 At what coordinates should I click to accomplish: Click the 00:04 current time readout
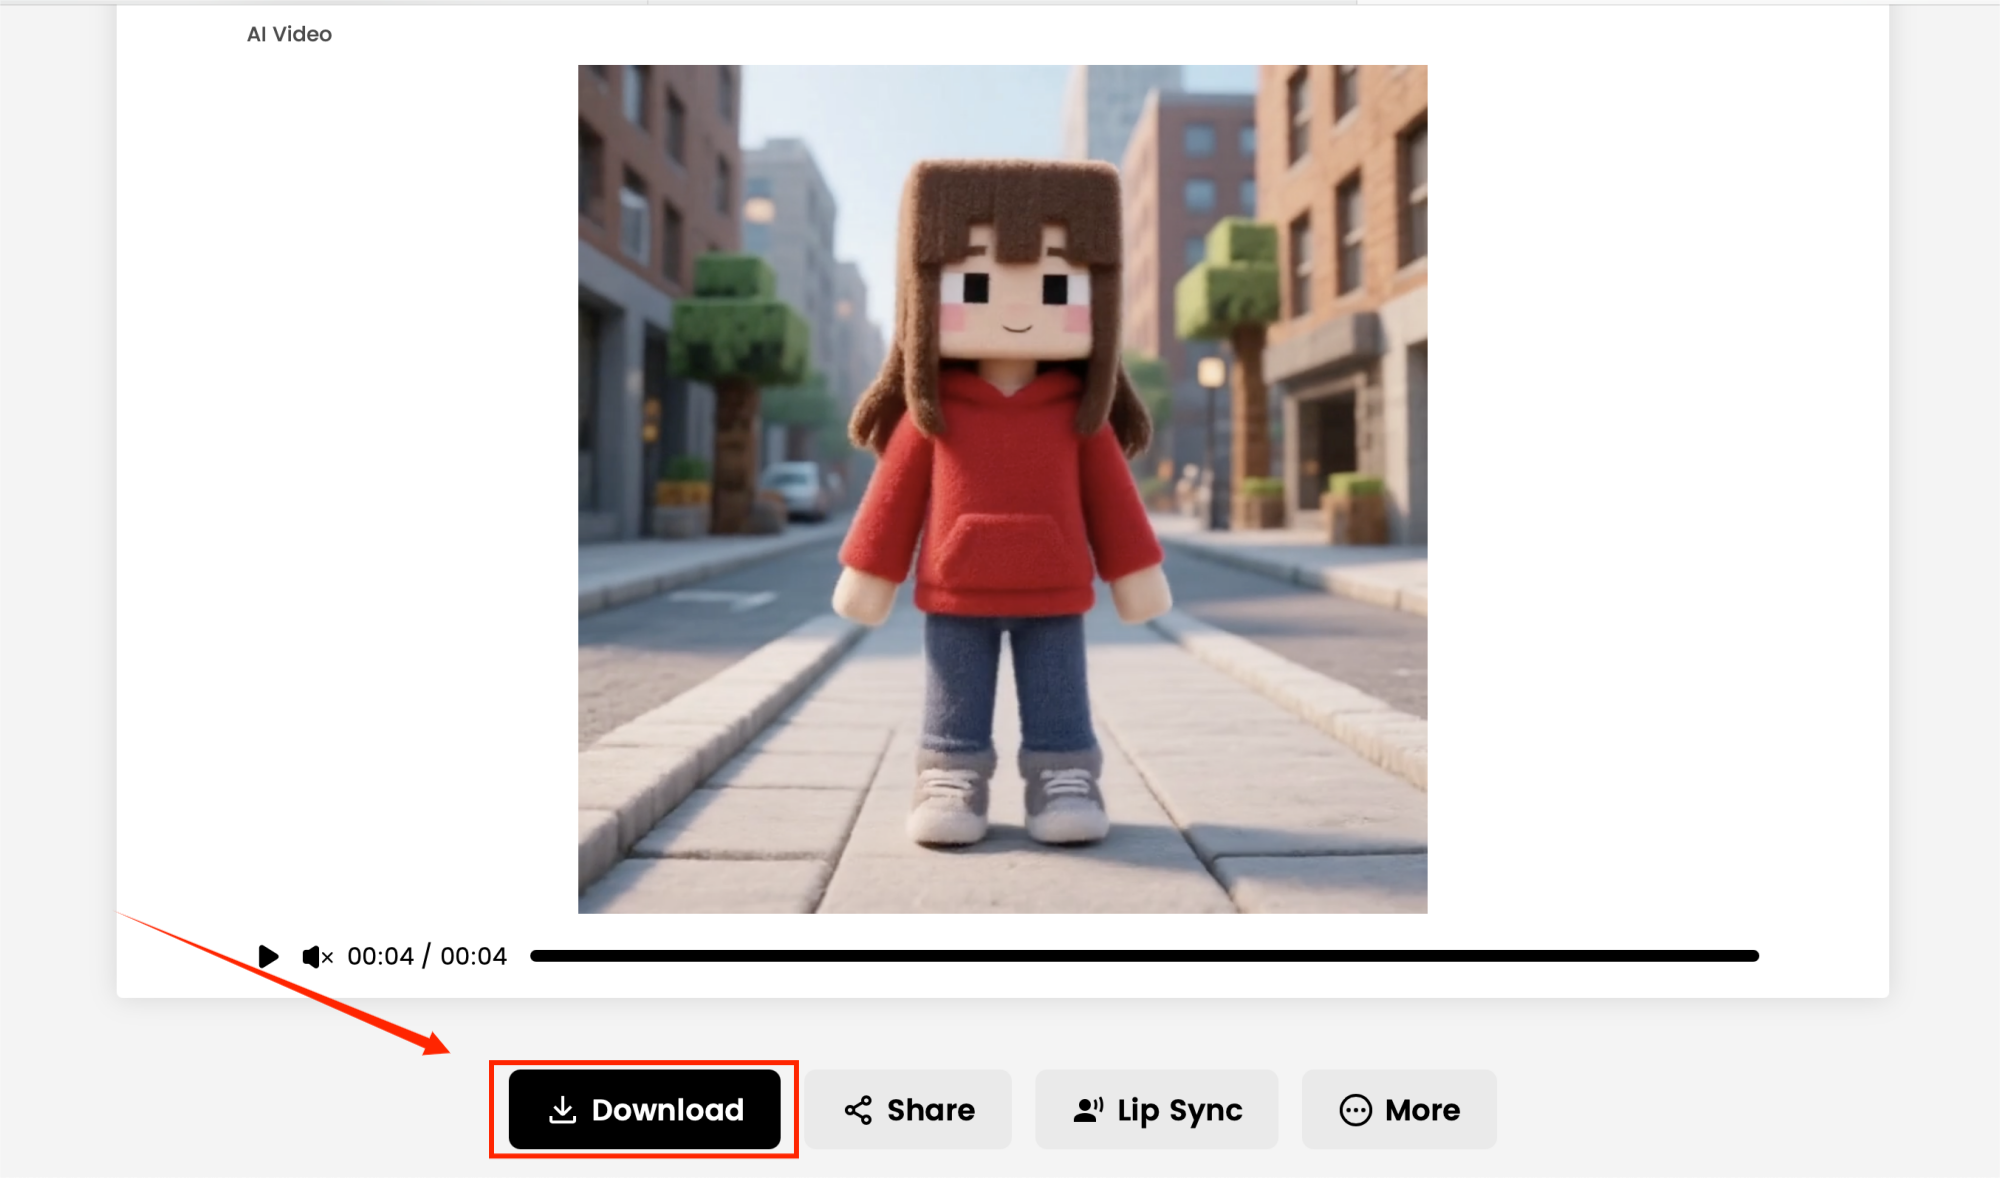[x=380, y=956]
